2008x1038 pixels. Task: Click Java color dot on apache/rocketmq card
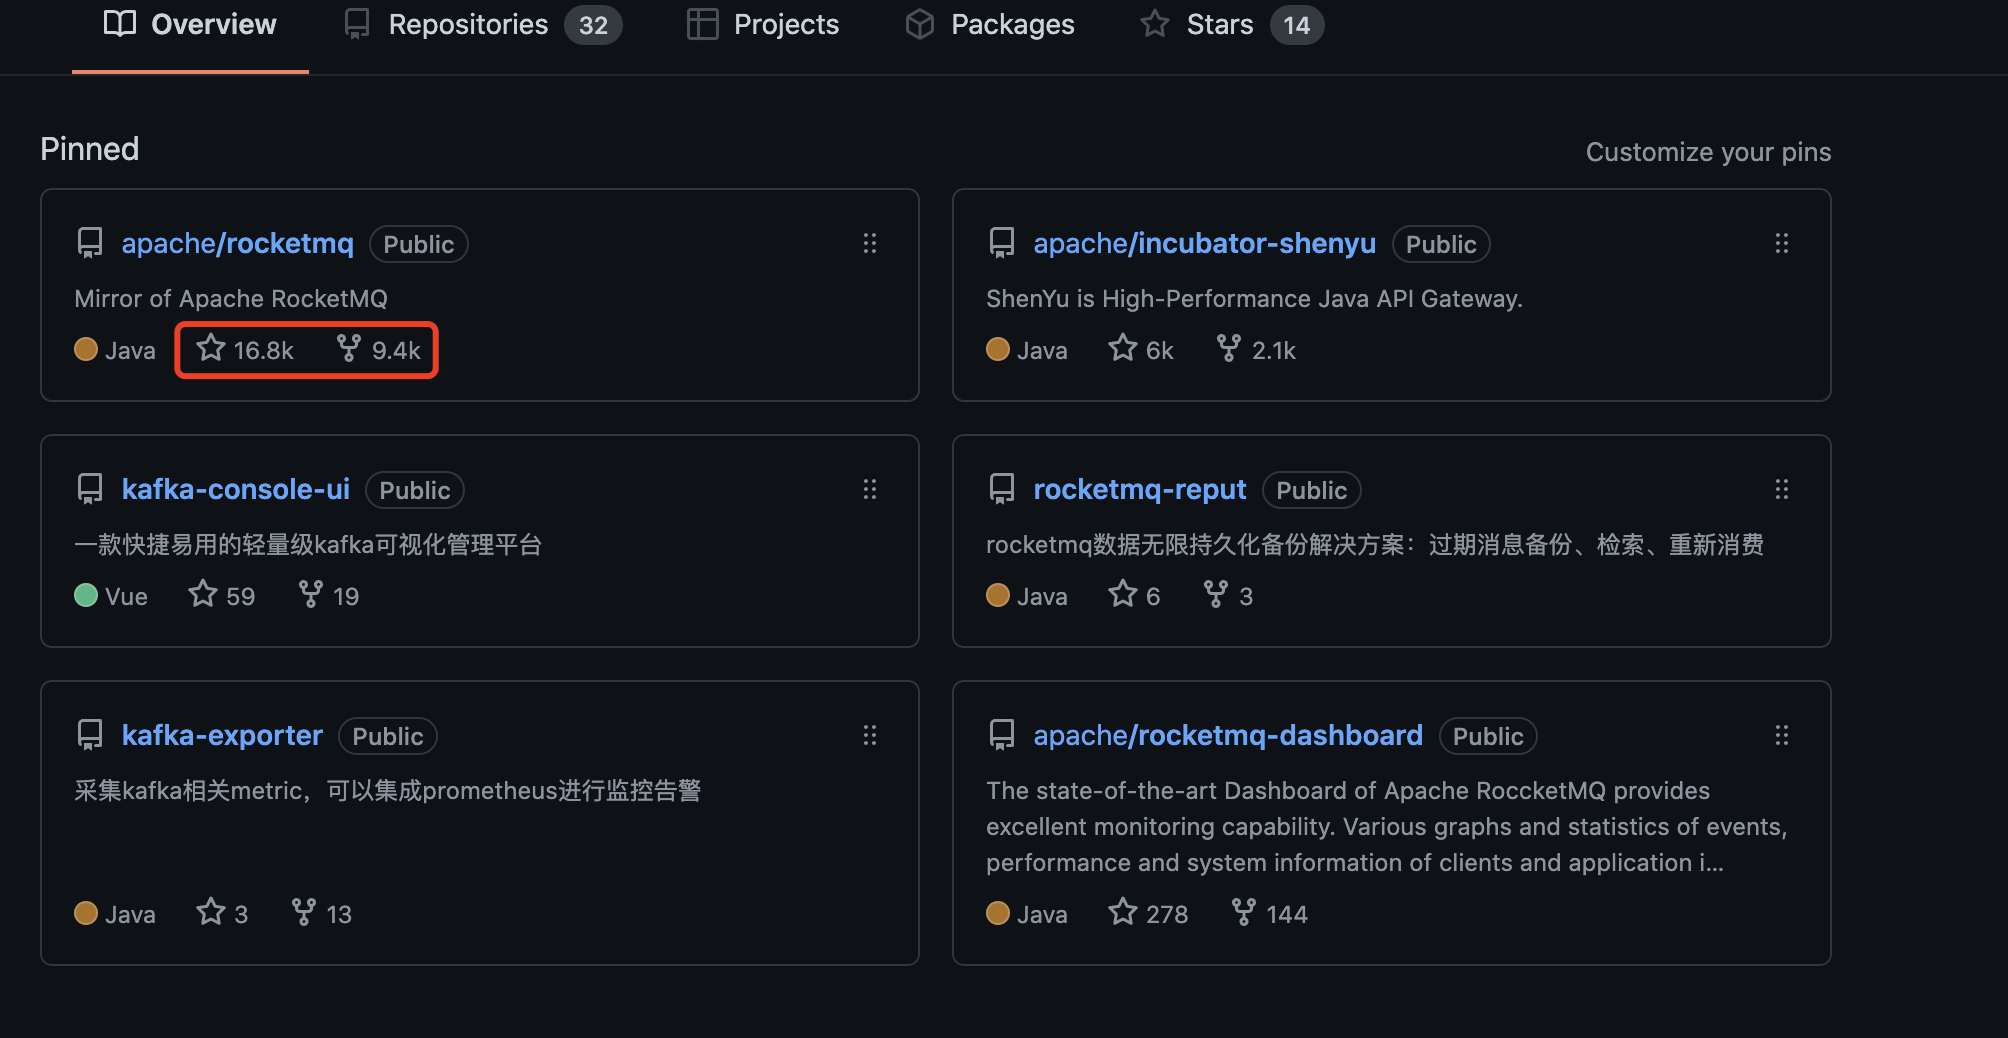click(86, 349)
